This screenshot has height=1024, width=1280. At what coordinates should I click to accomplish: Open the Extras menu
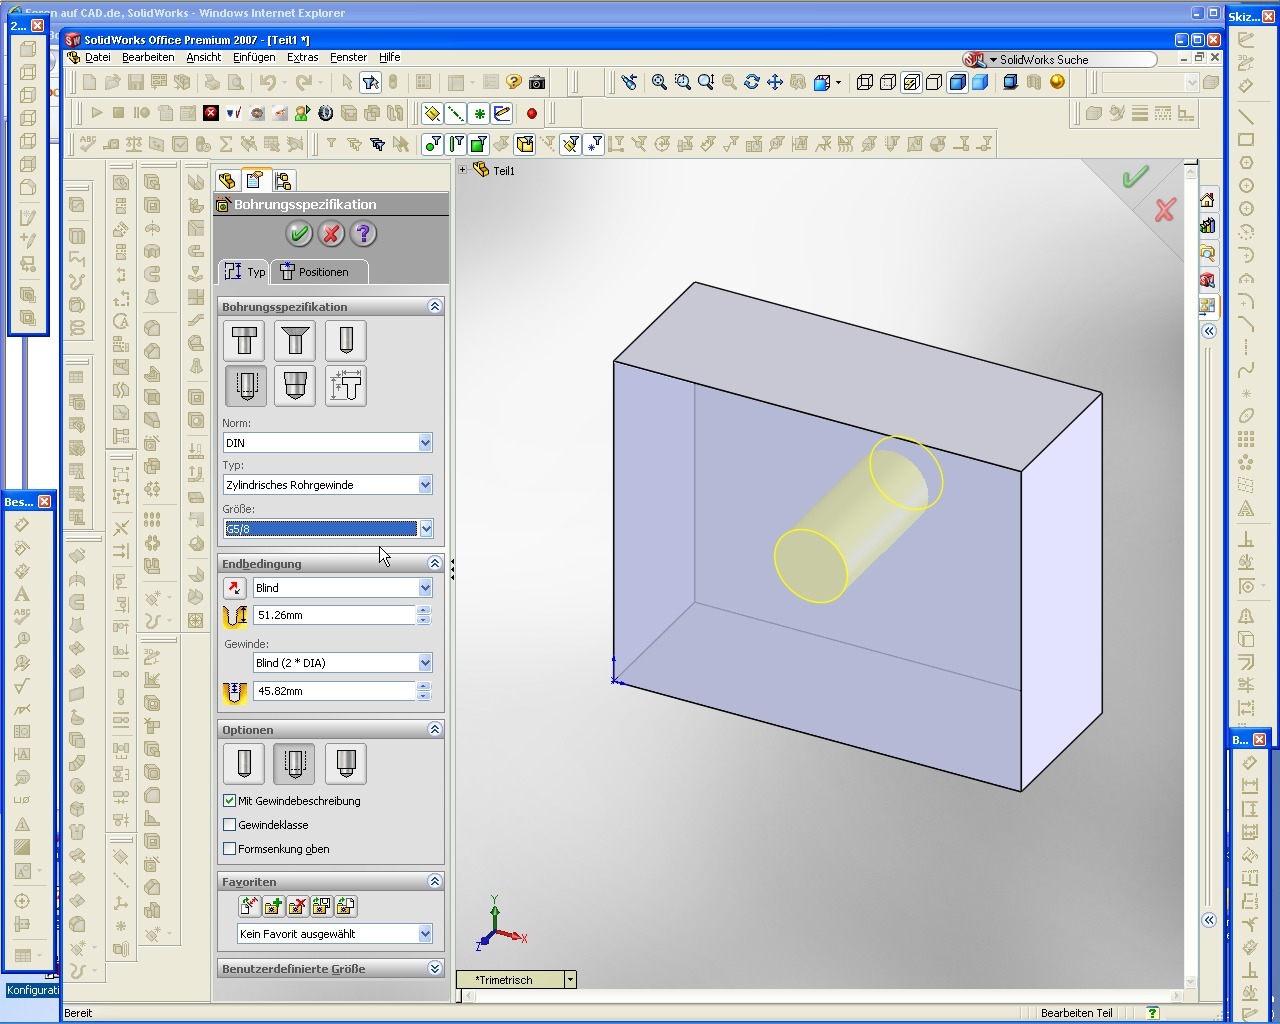pos(302,58)
